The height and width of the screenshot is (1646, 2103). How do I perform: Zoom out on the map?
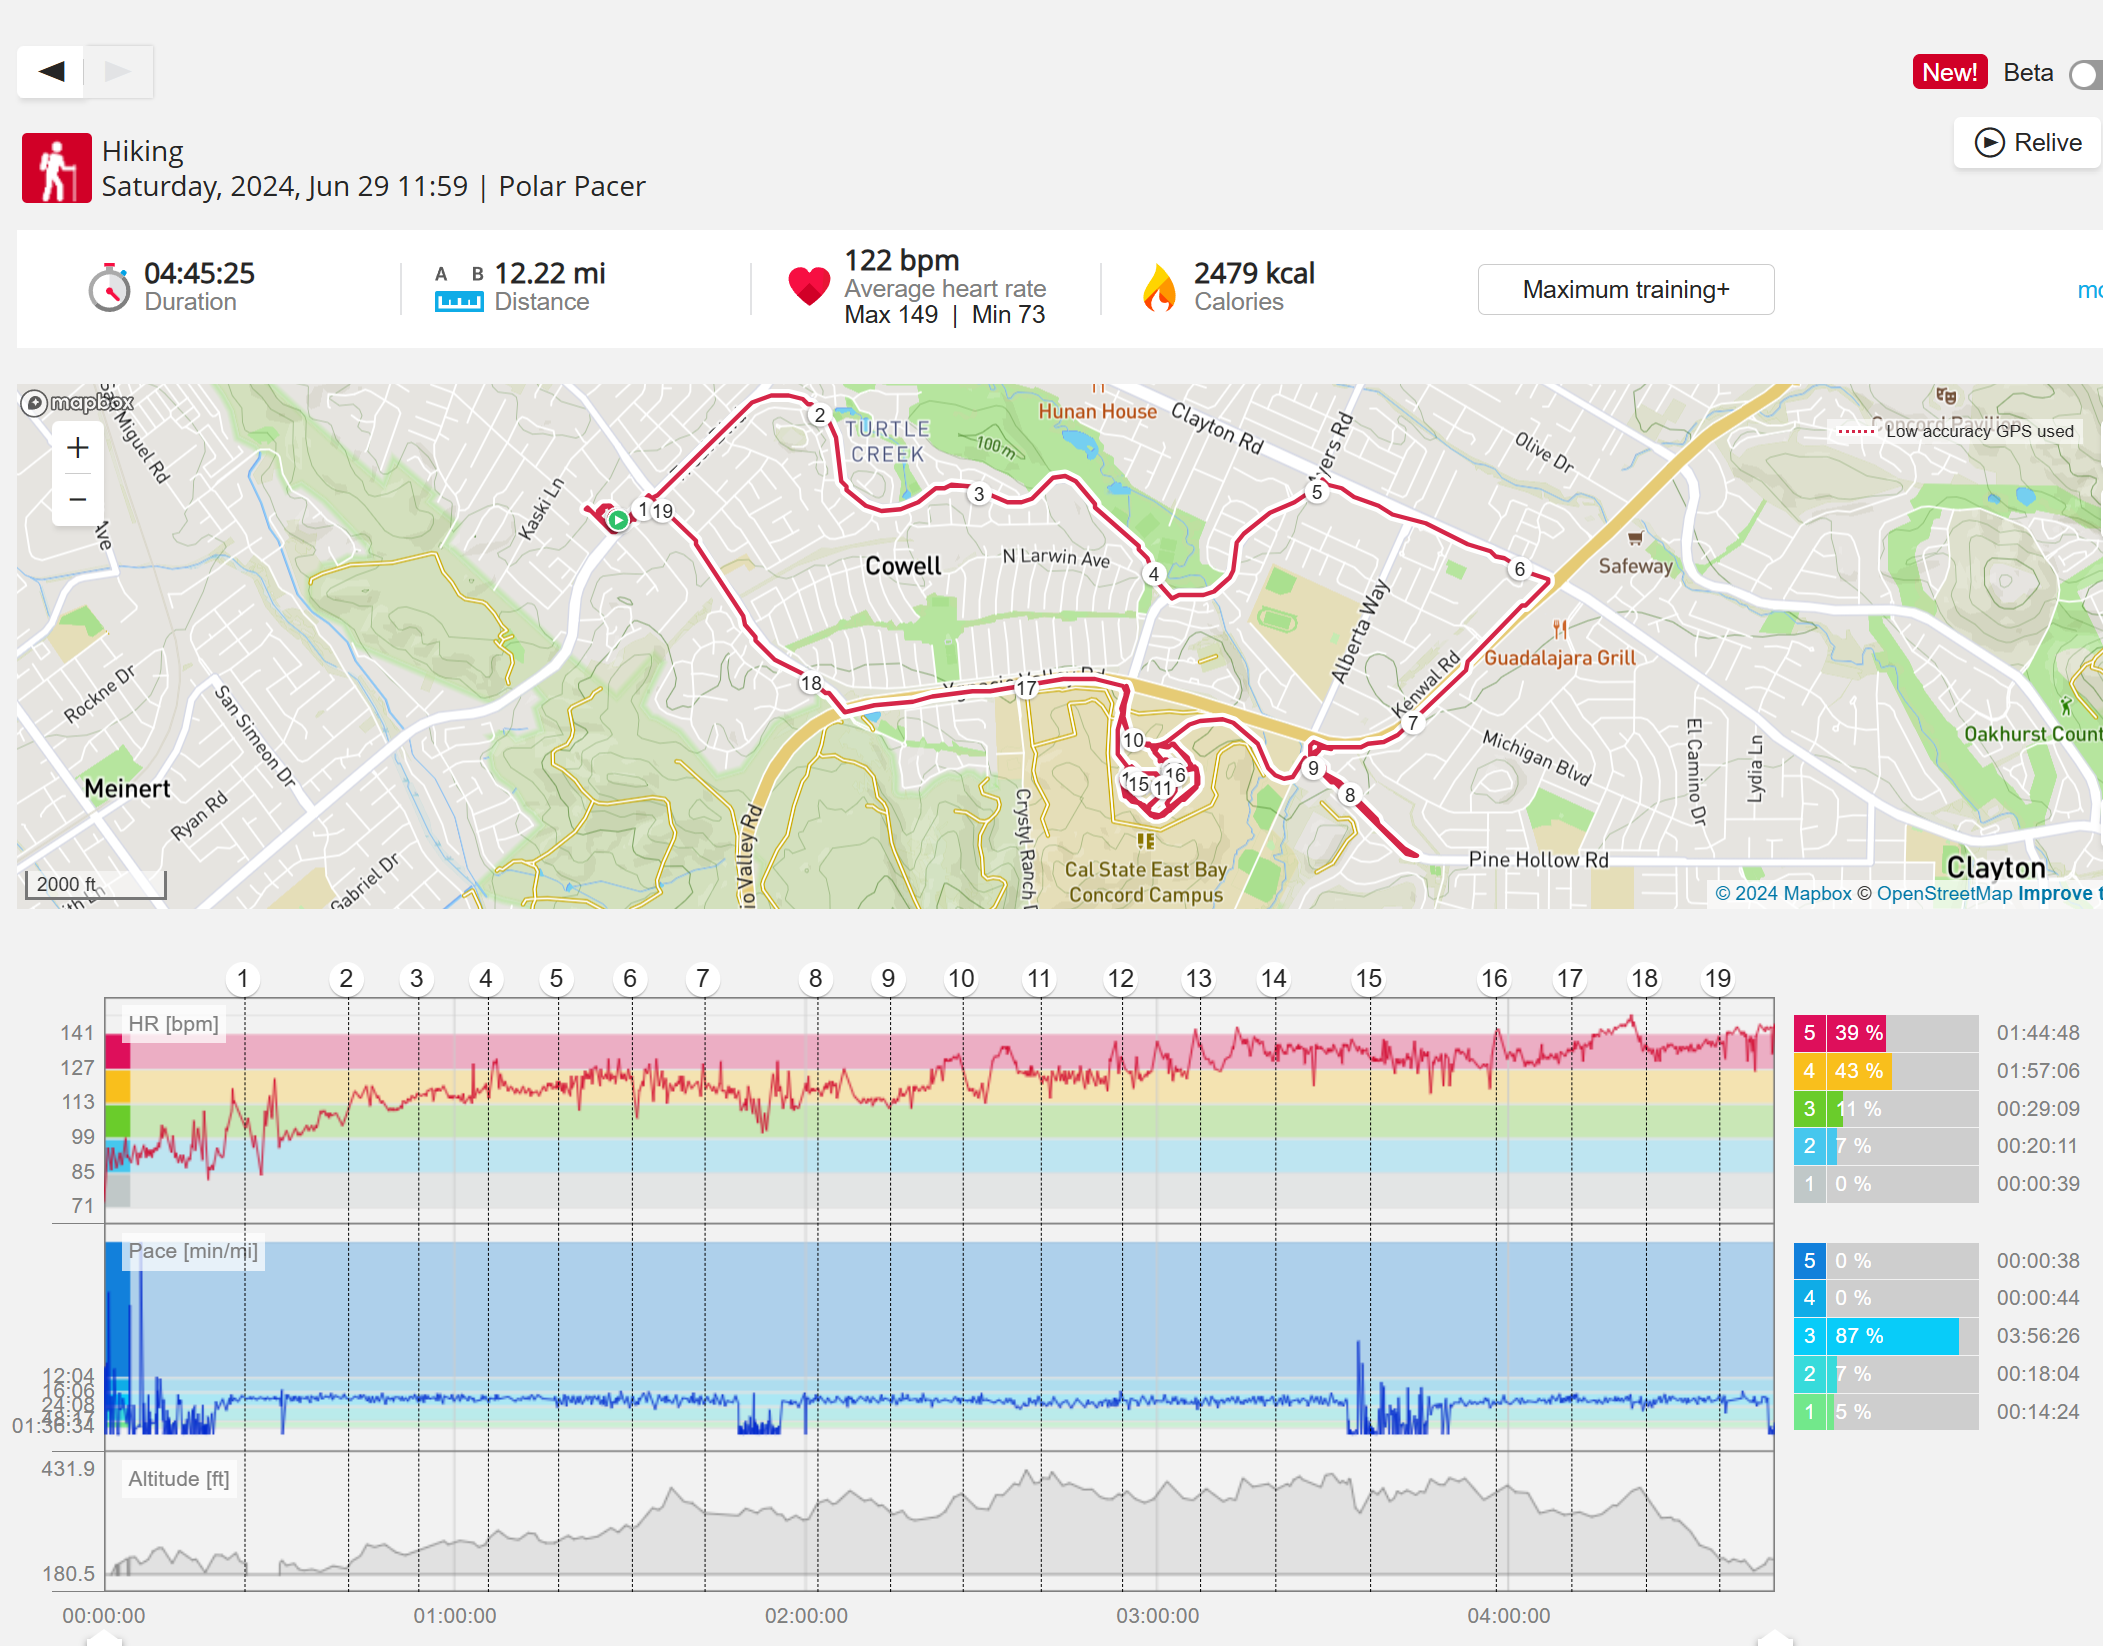77,499
